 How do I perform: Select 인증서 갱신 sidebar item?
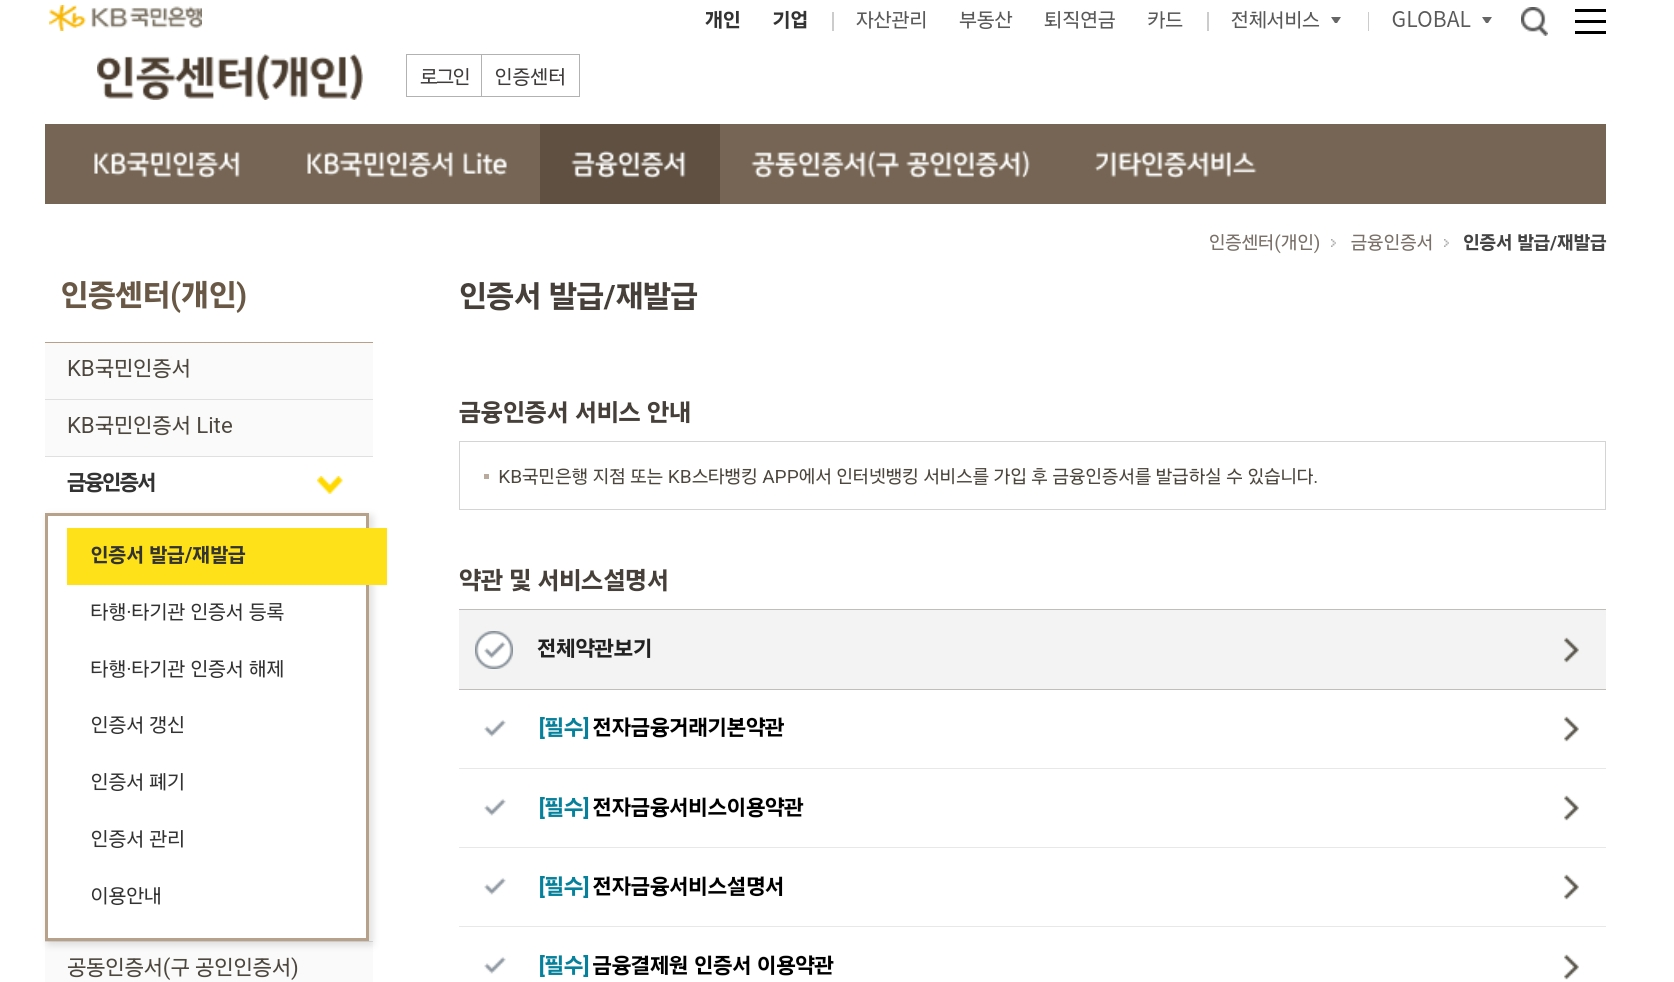[138, 725]
